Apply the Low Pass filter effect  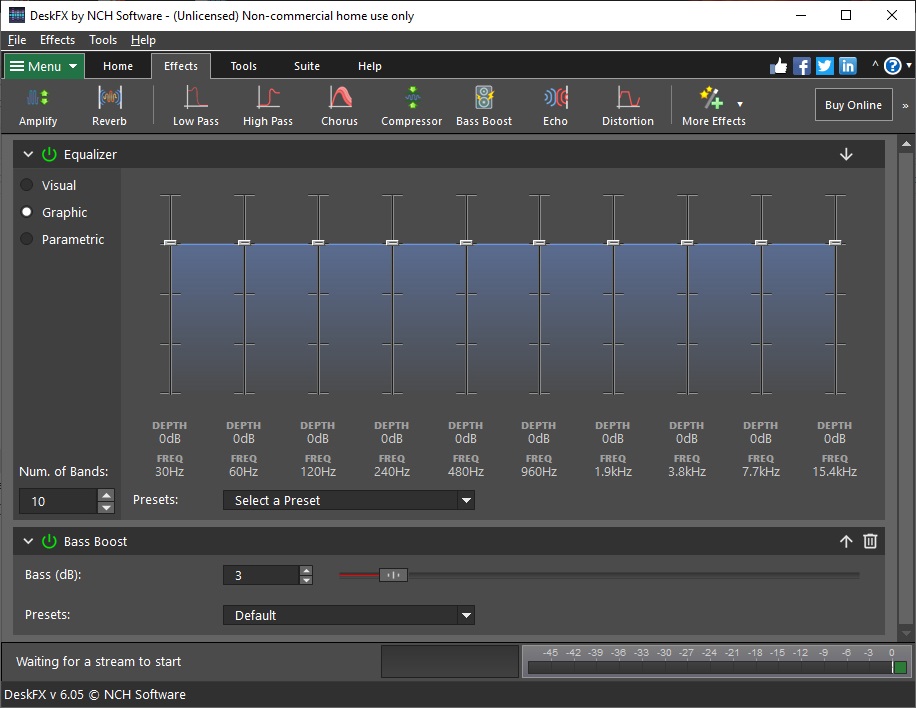pyautogui.click(x=195, y=104)
